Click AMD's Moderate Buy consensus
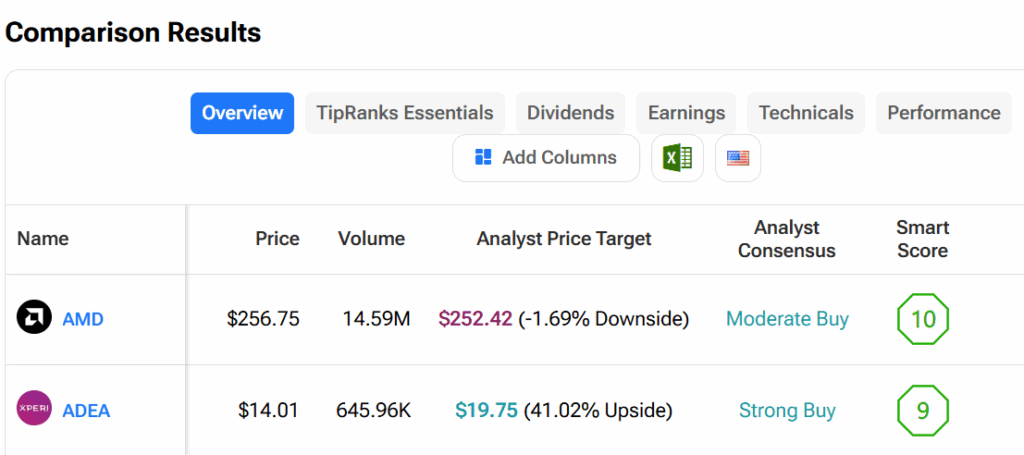The height and width of the screenshot is (455, 1024). click(787, 319)
